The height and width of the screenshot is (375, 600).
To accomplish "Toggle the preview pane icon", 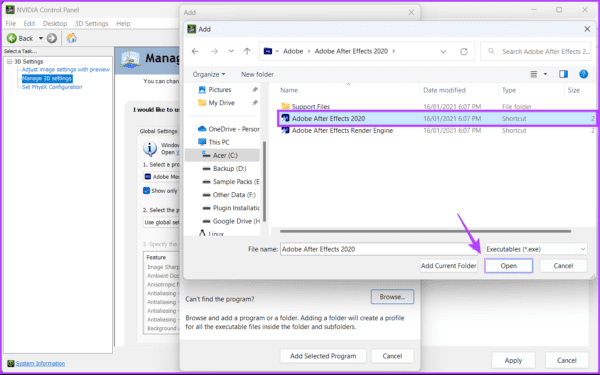I will pyautogui.click(x=563, y=74).
